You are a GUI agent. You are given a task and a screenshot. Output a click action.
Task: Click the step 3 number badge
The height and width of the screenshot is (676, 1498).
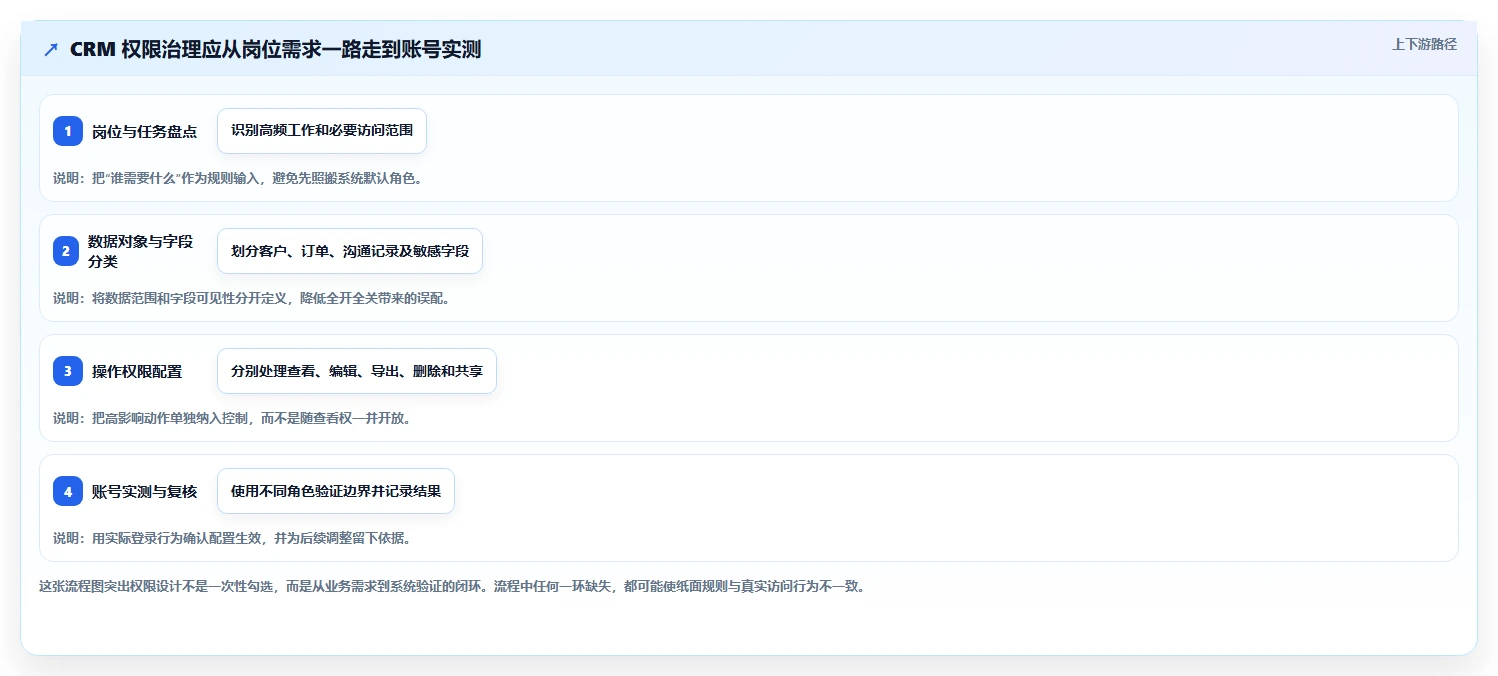point(68,371)
